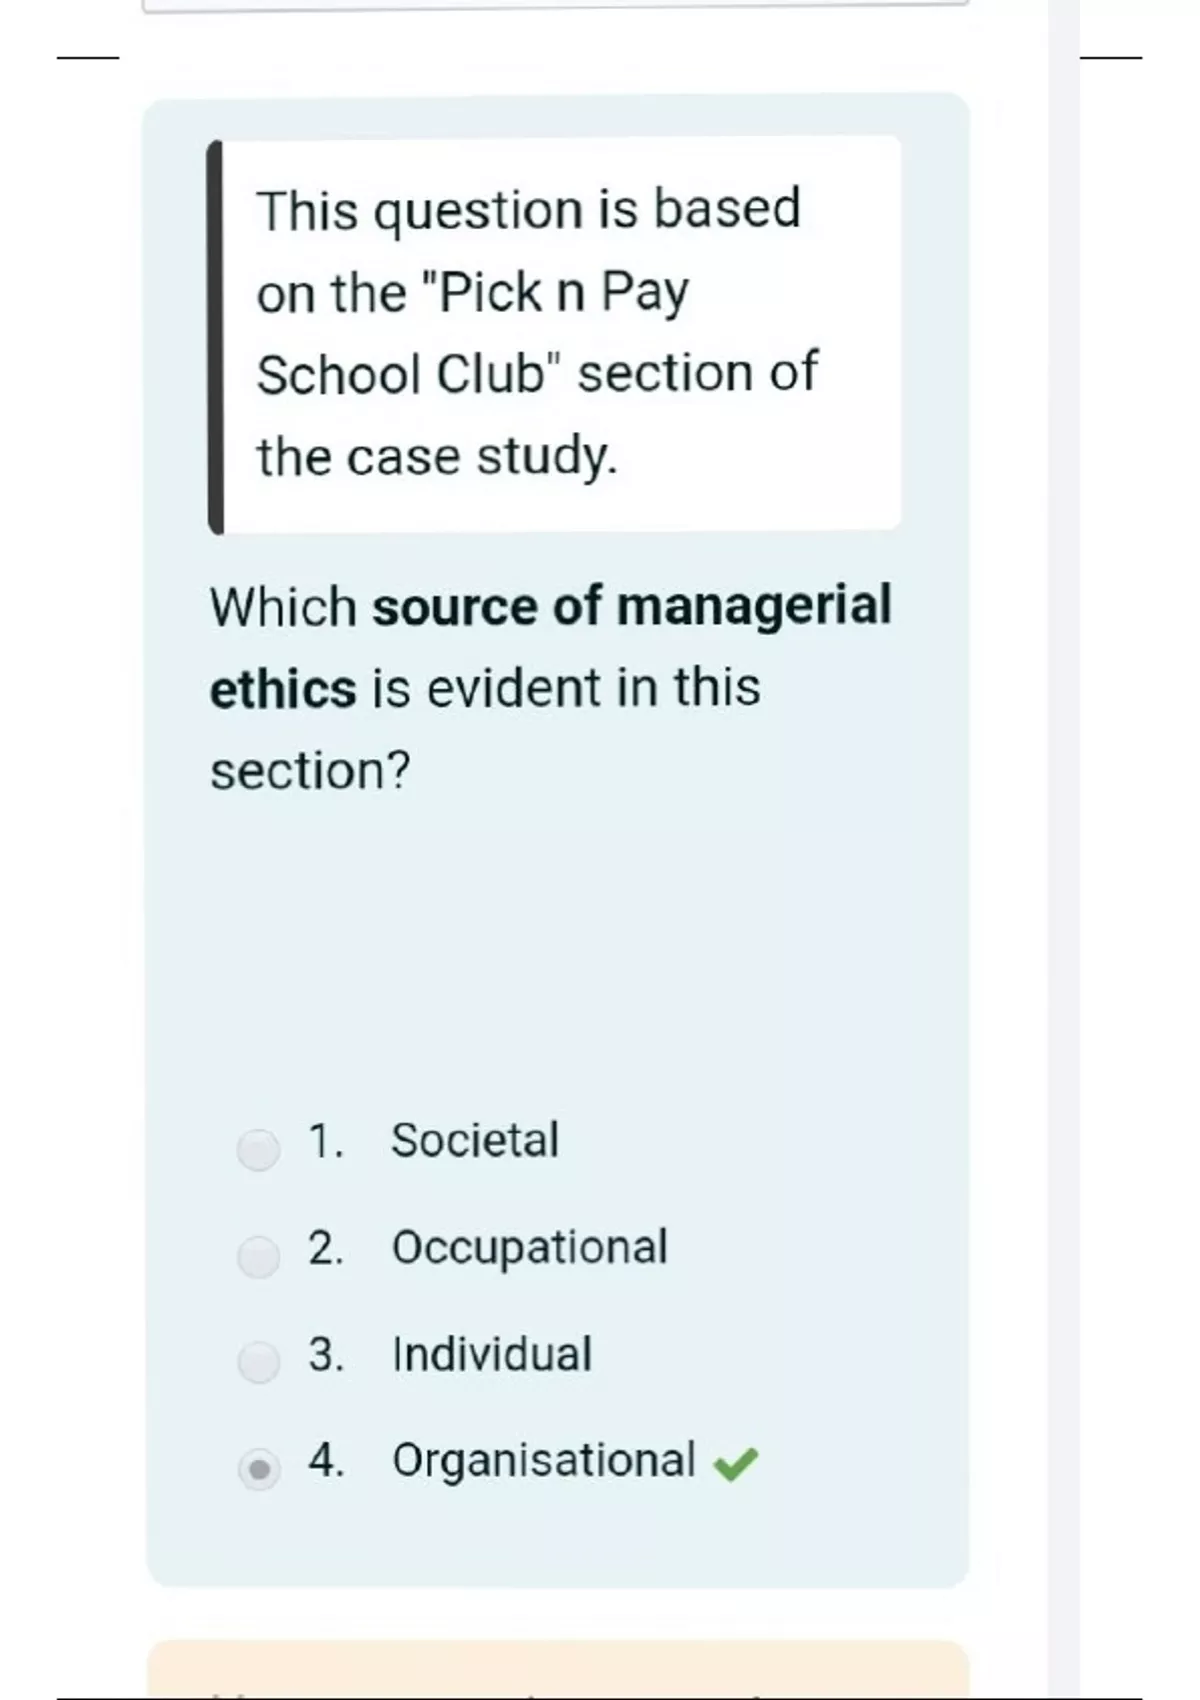This screenshot has width=1200, height=1700.
Task: Click the "Individual" answer label
Action: point(492,1354)
